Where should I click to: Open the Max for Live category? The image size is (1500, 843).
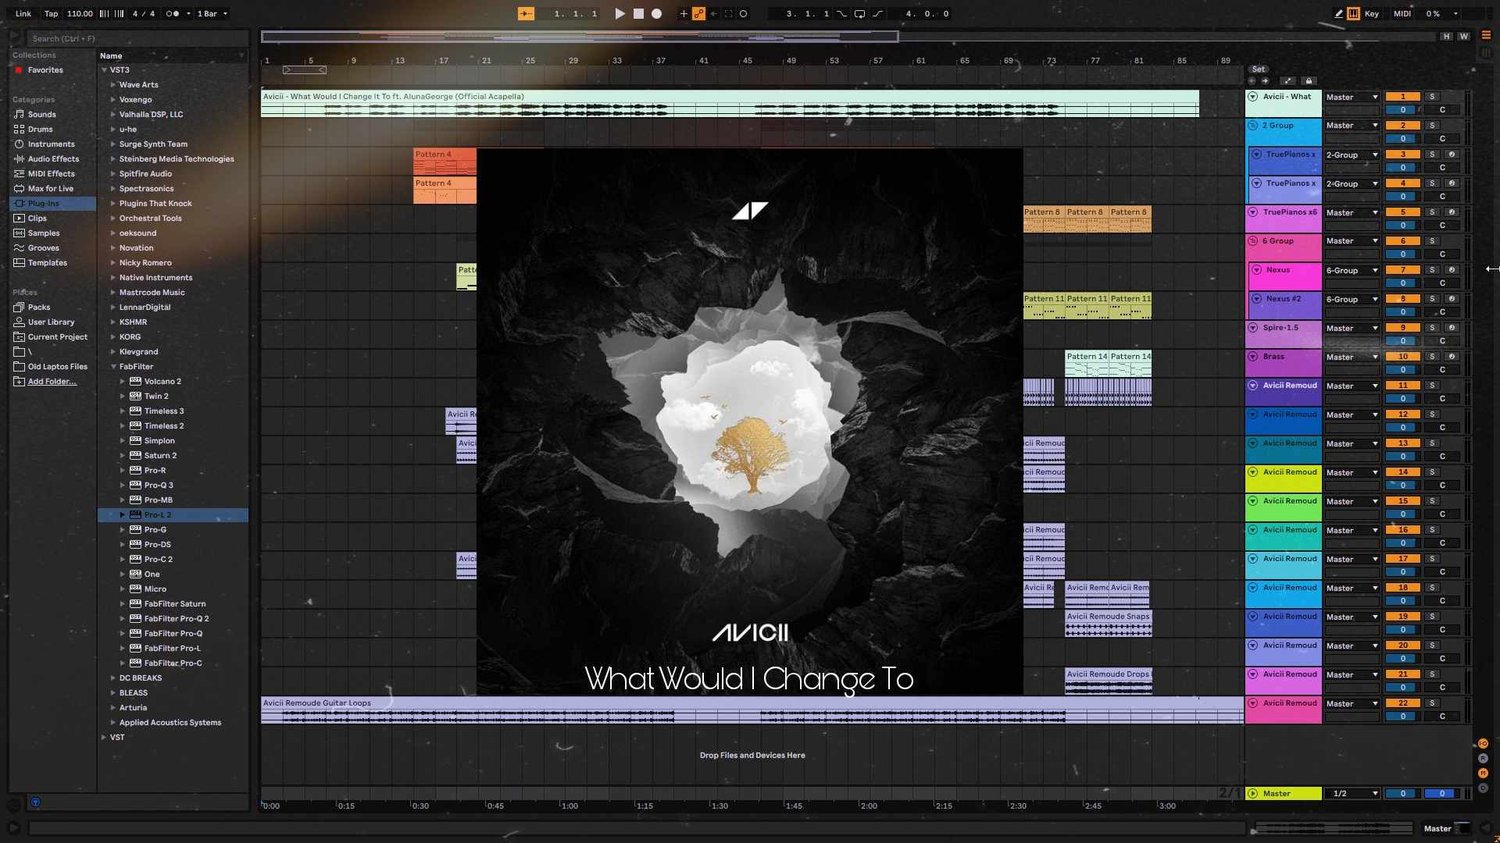[x=50, y=189]
